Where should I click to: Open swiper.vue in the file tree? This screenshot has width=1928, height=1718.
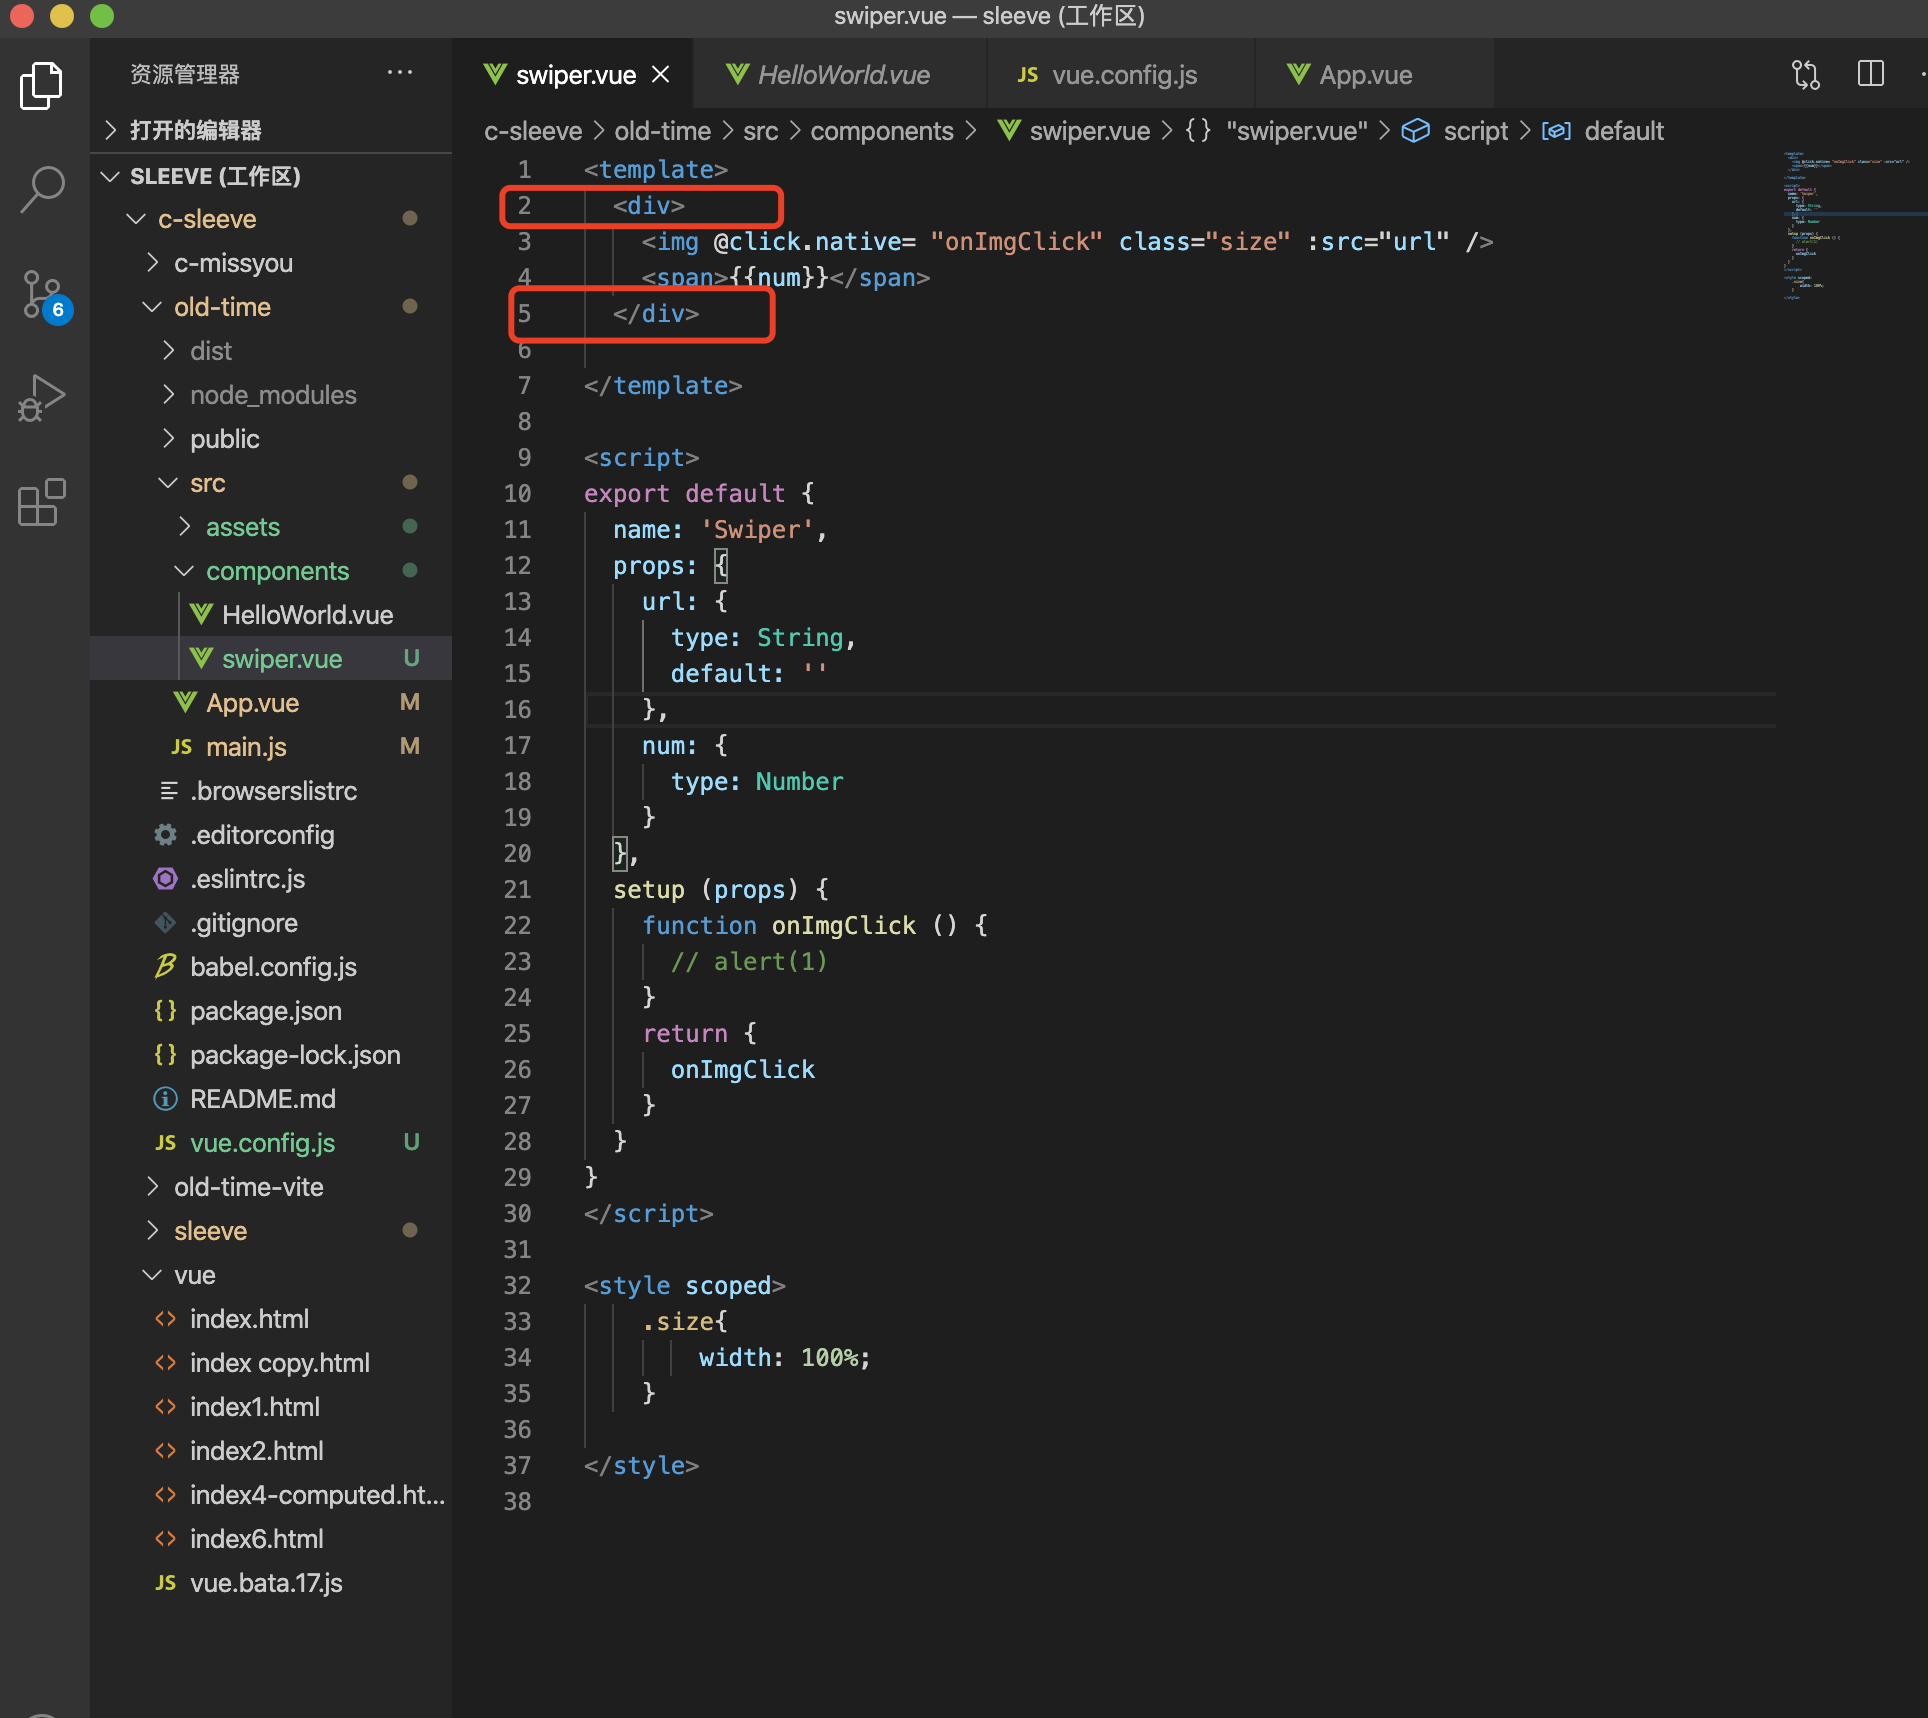270,658
